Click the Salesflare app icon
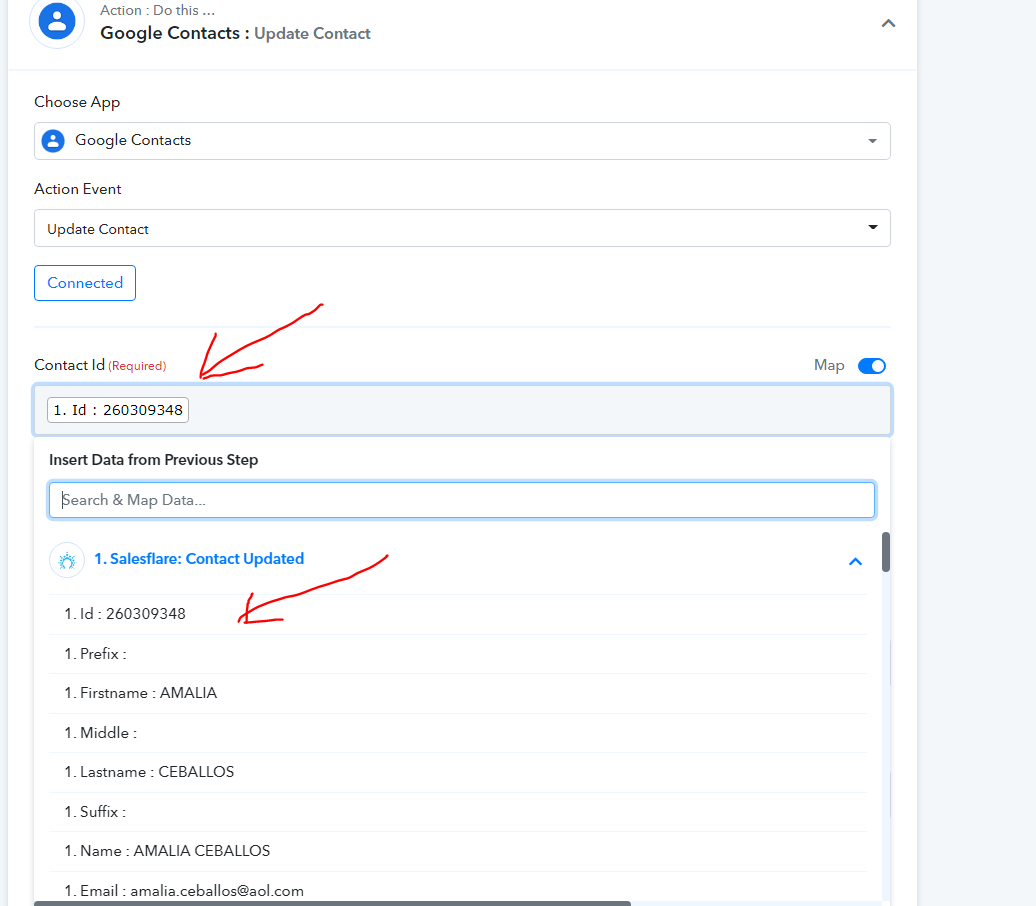The width and height of the screenshot is (1036, 906). point(67,560)
